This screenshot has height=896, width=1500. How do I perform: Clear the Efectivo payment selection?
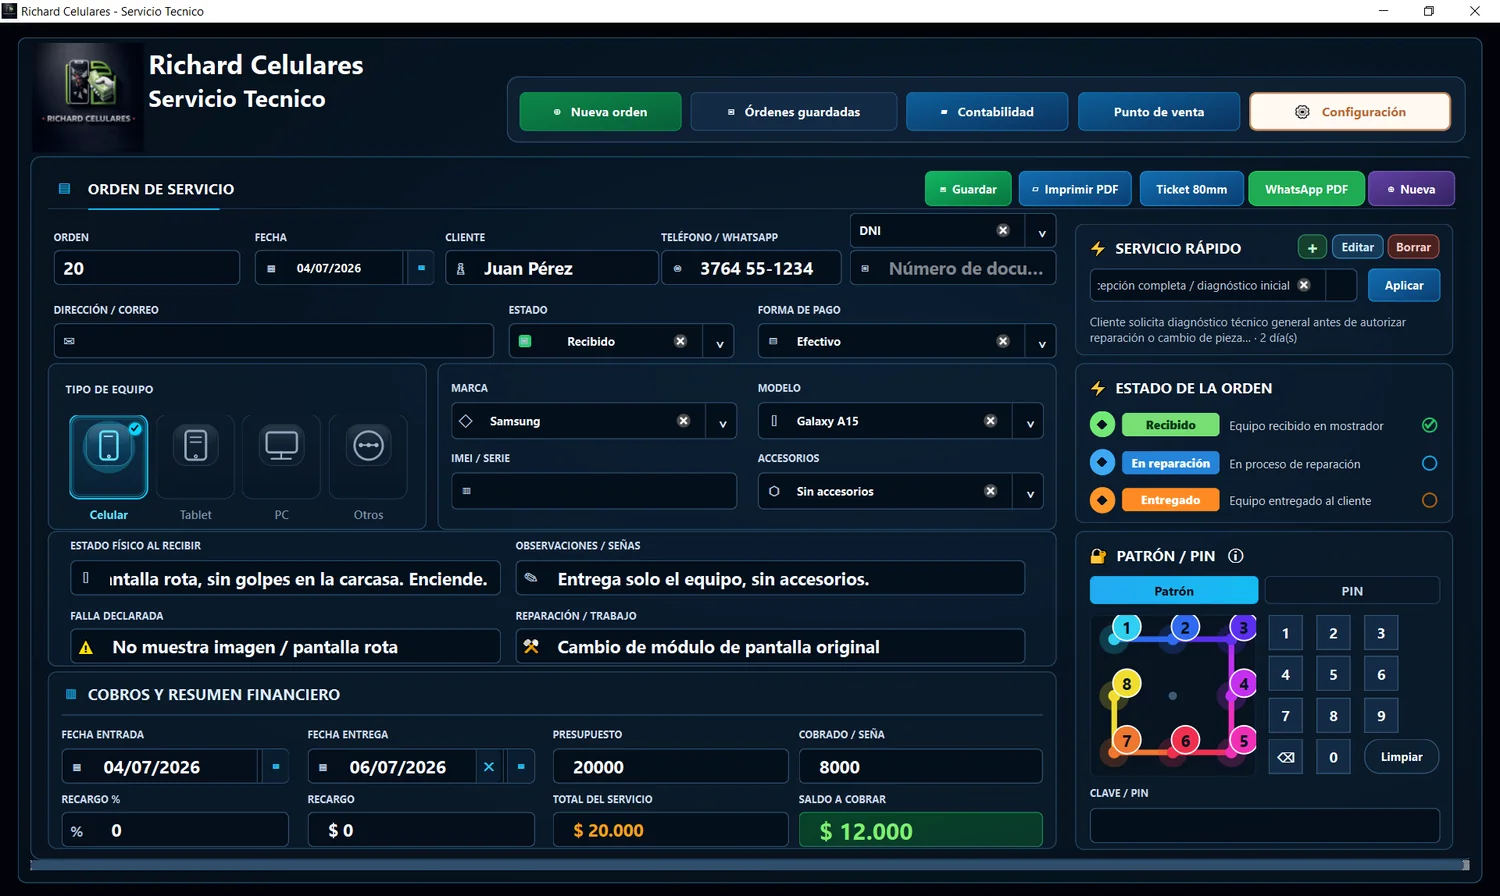(x=1003, y=341)
